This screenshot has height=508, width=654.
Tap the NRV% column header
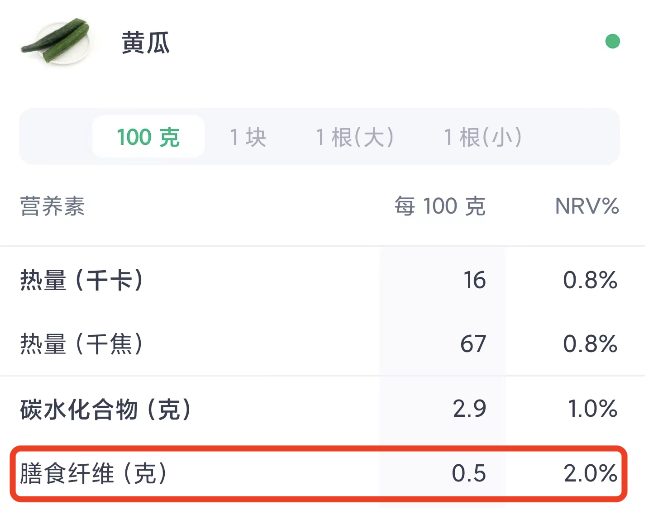[x=587, y=206]
